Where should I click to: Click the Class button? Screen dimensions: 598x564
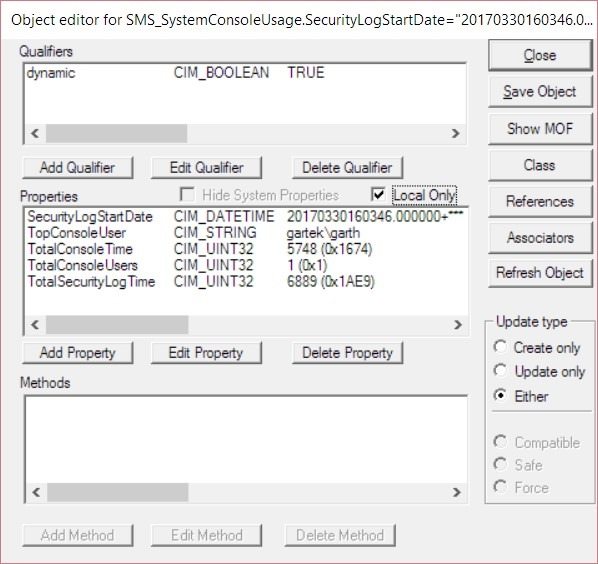coord(540,165)
